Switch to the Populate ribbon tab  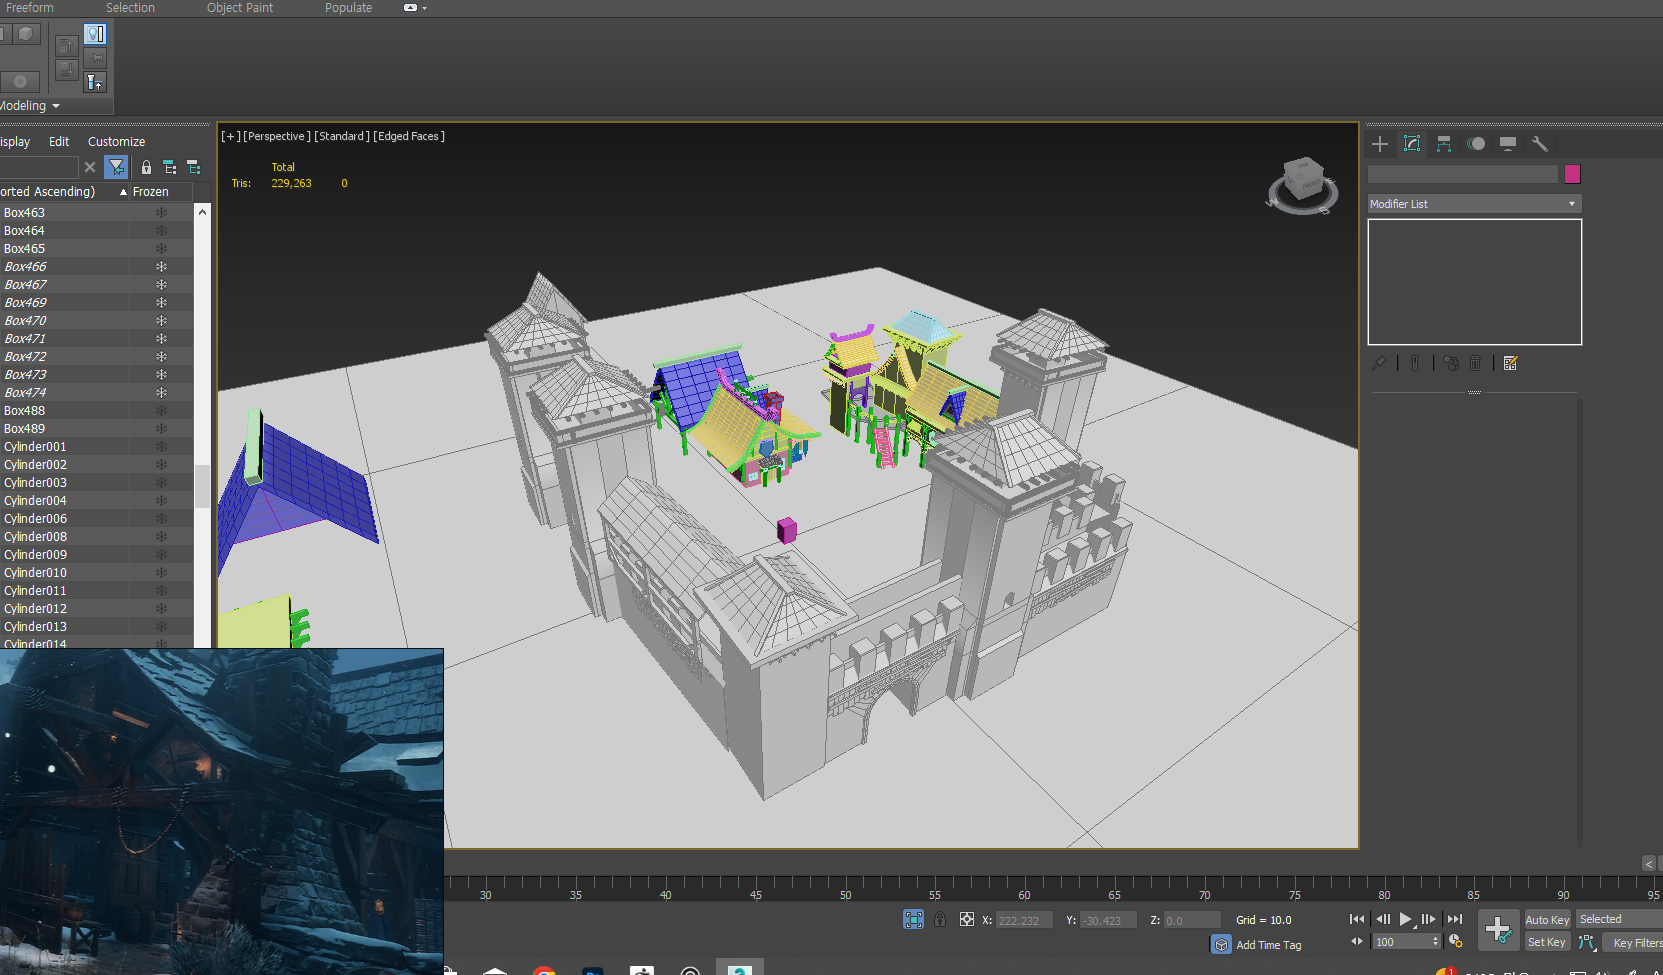click(x=348, y=8)
